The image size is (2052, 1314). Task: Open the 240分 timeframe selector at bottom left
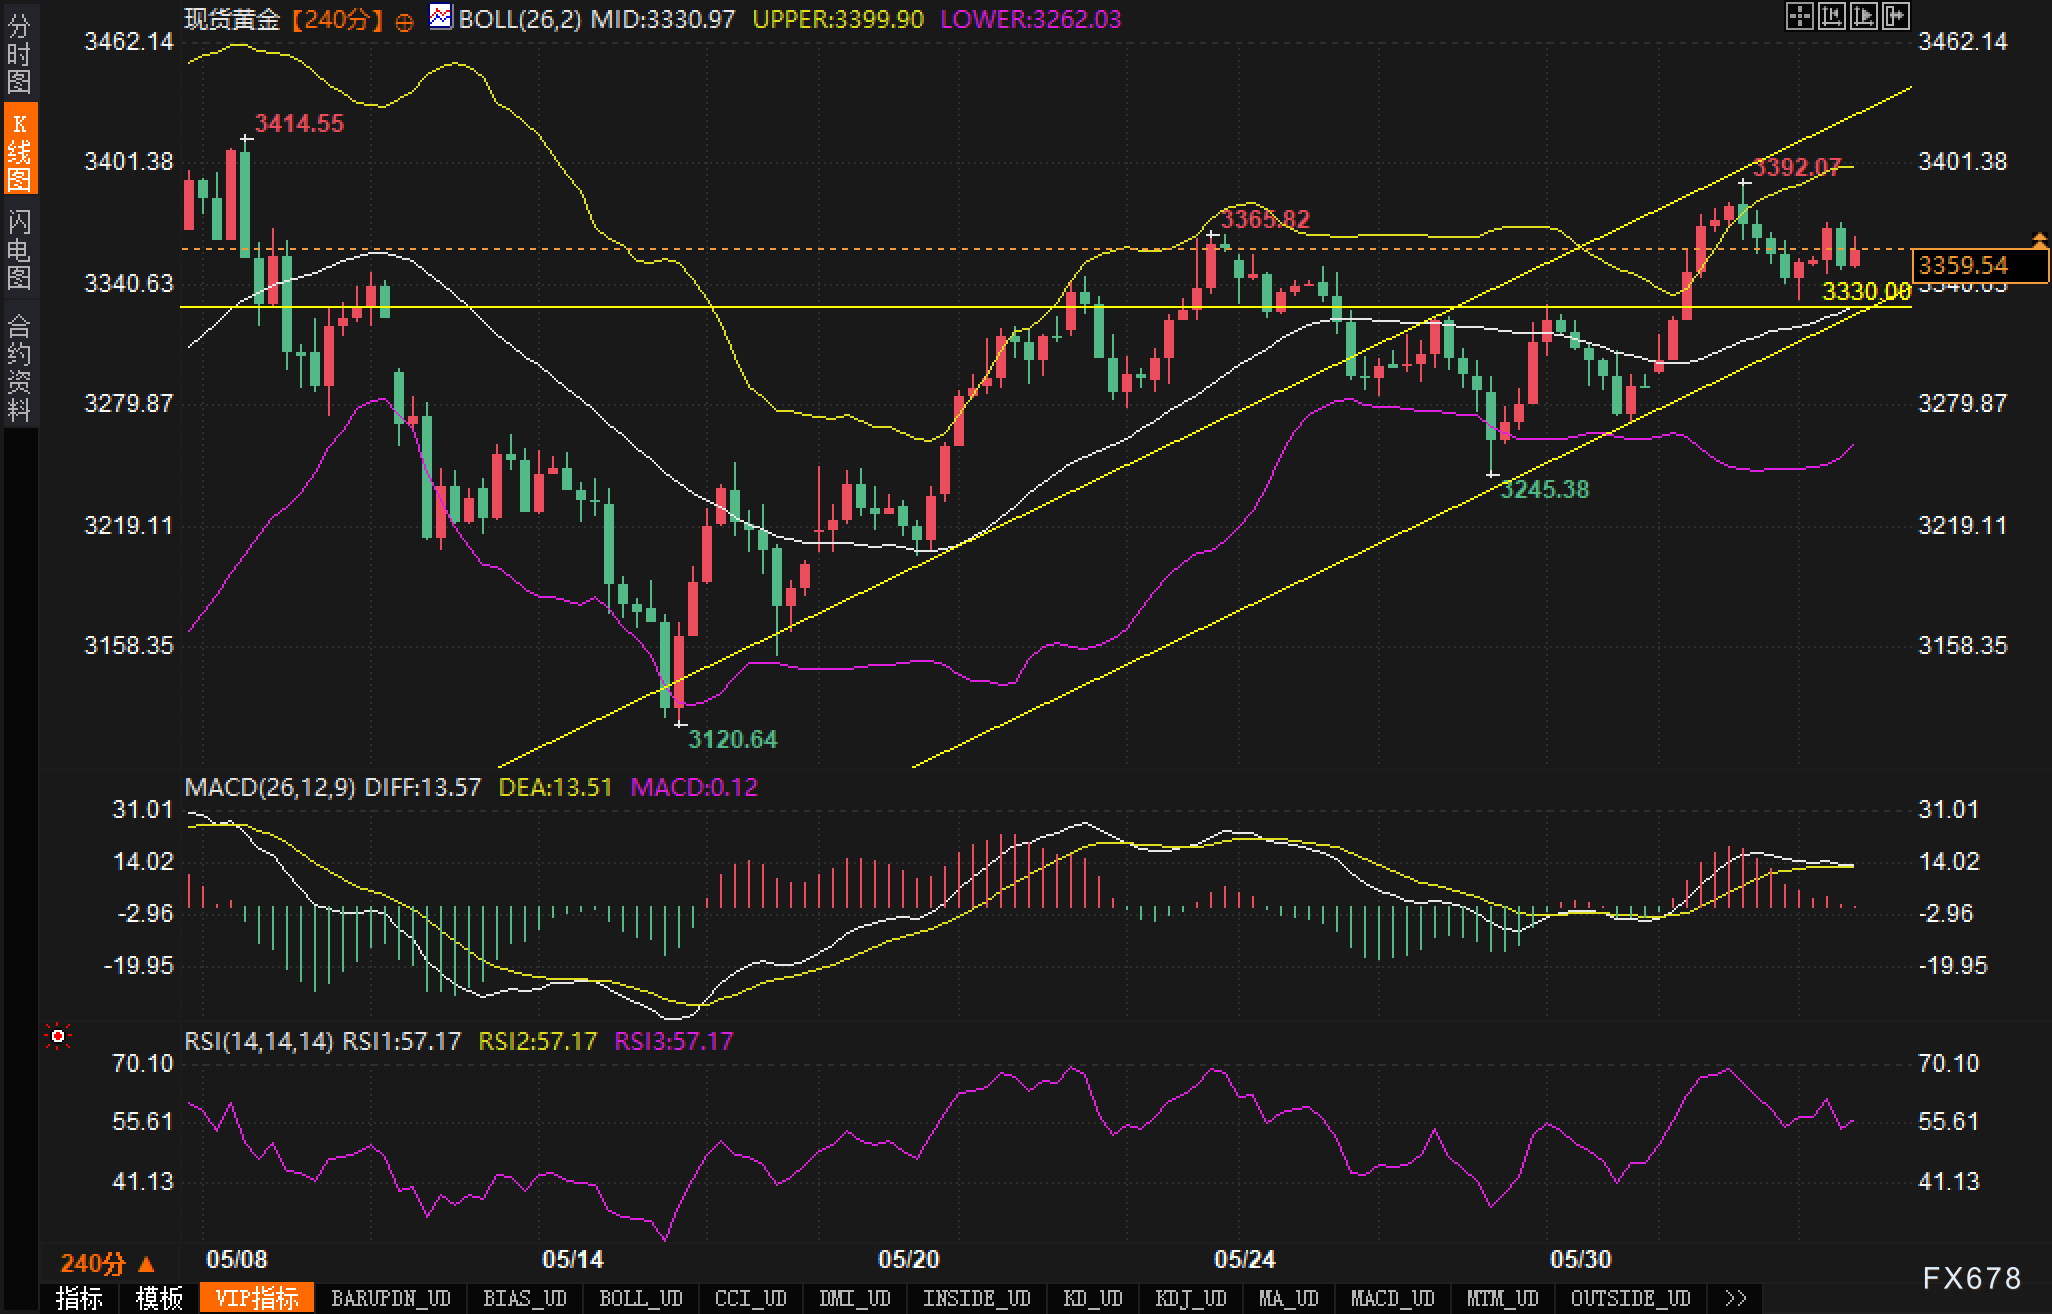click(x=107, y=1263)
